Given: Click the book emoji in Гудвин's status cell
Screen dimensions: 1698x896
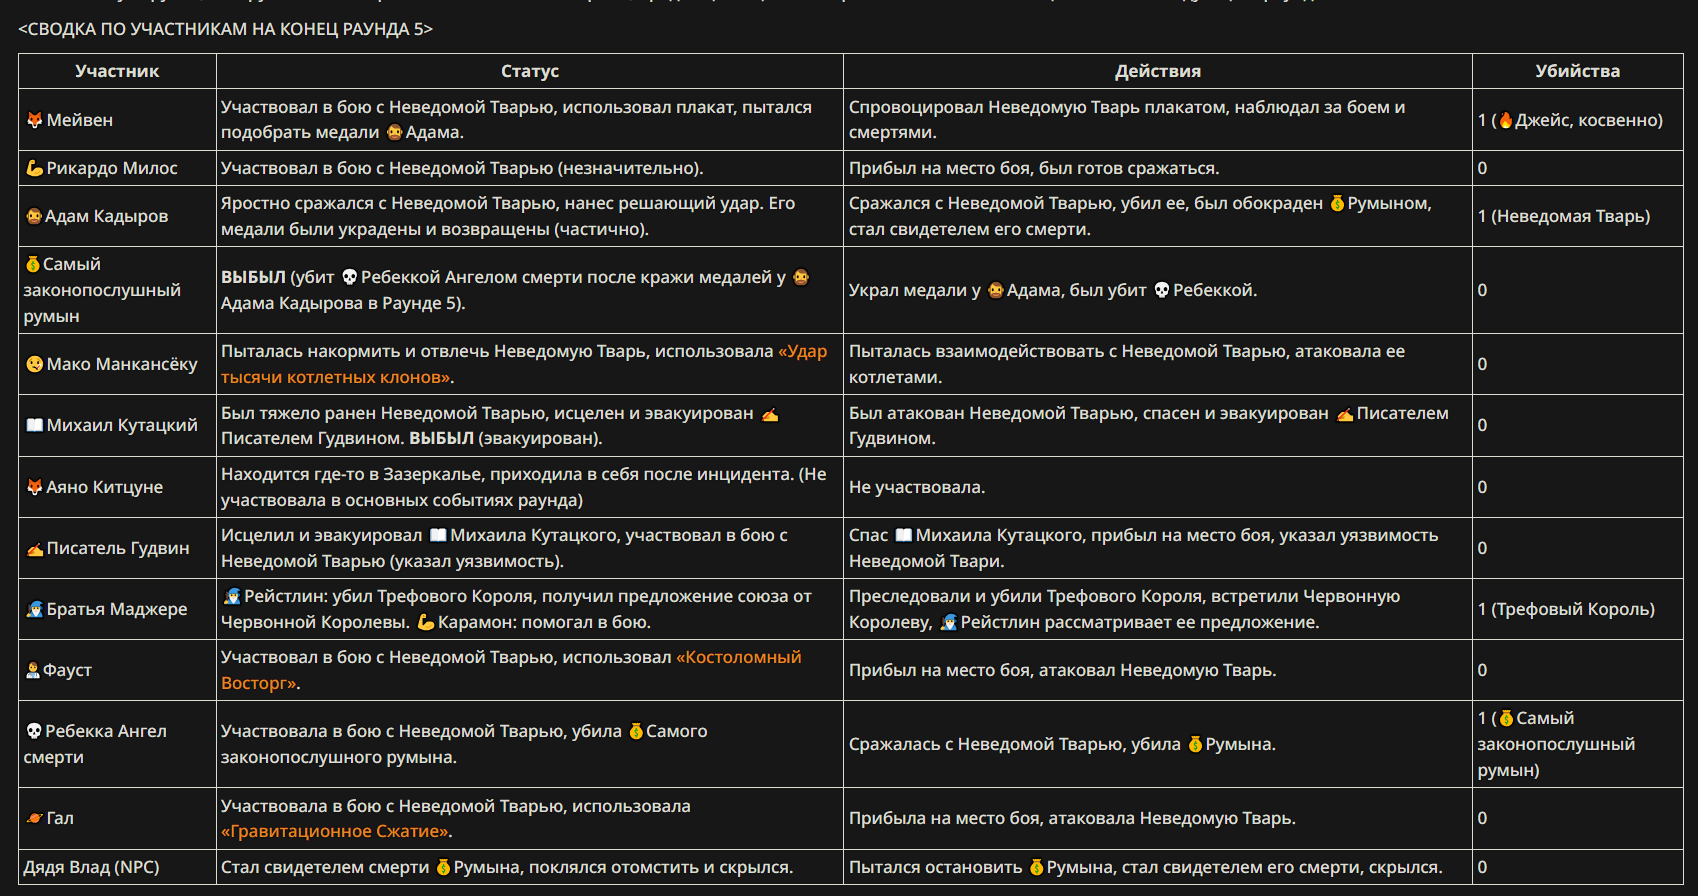Looking at the screenshot, I should click(x=438, y=535).
